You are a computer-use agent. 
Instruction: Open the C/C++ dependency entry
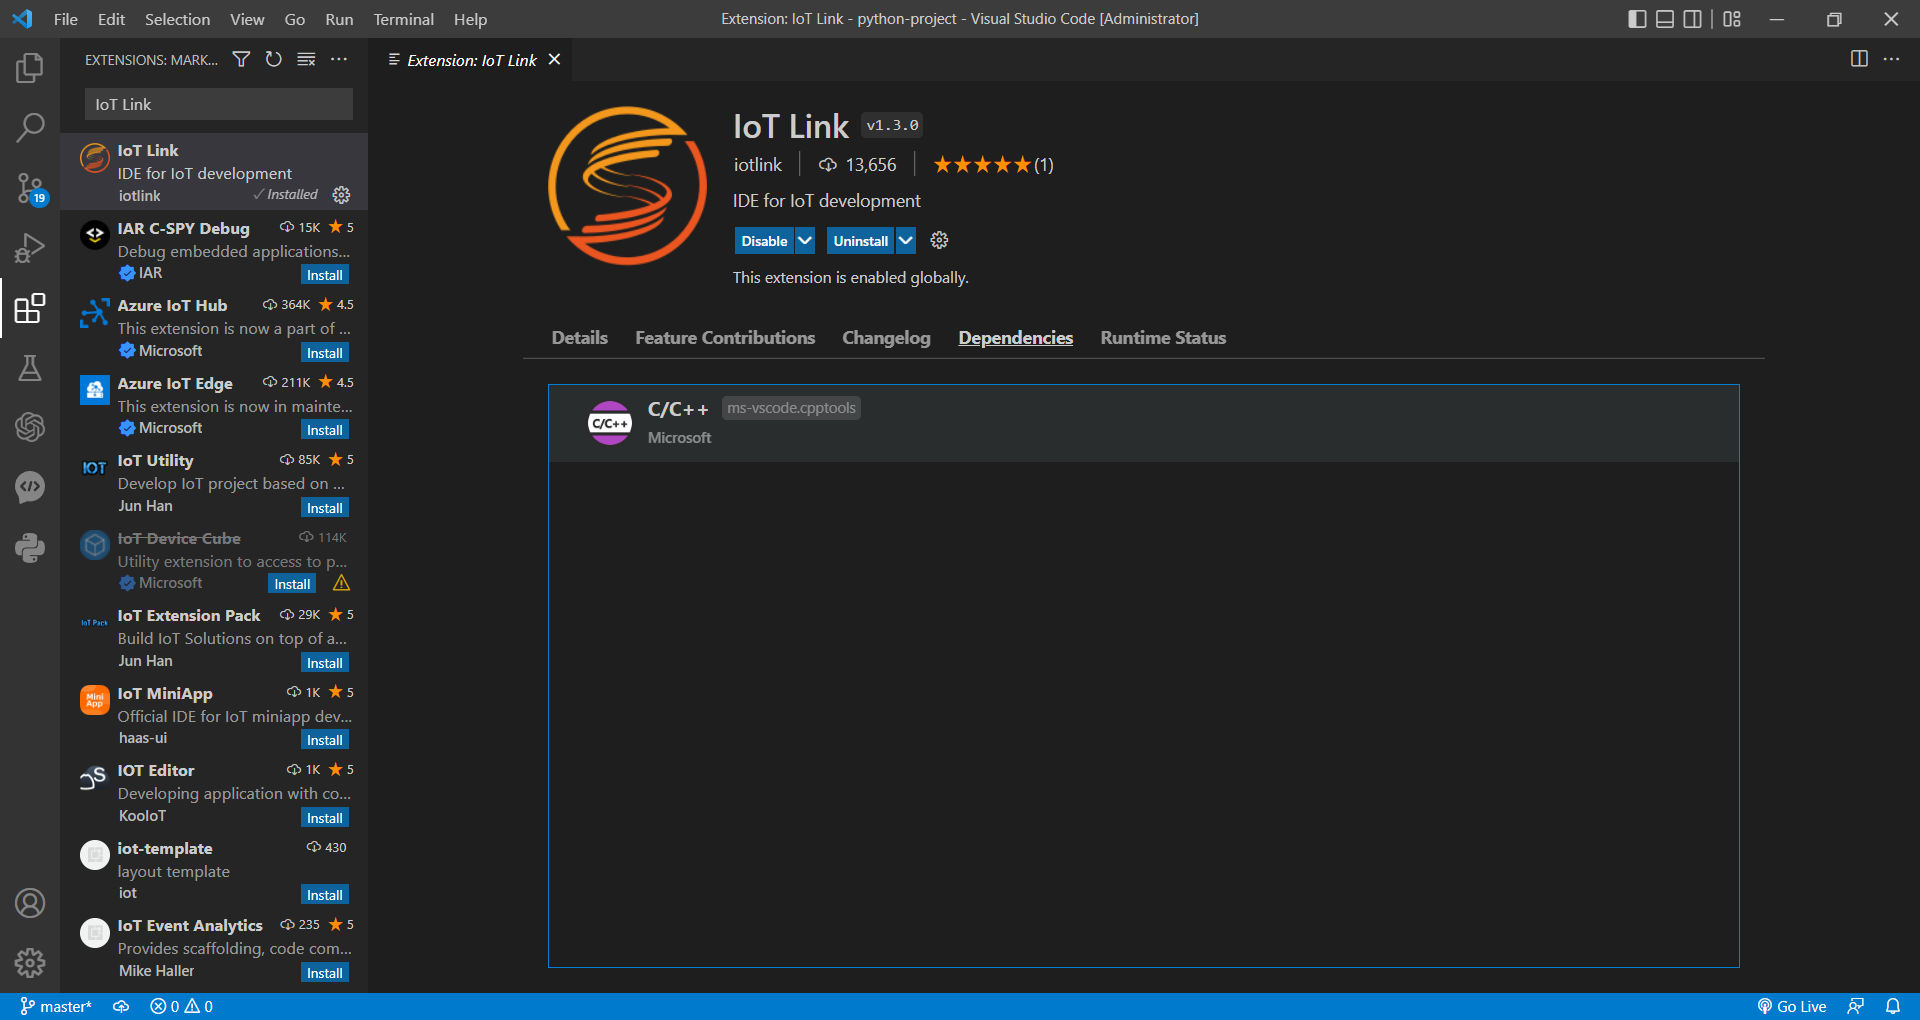coord(1144,423)
